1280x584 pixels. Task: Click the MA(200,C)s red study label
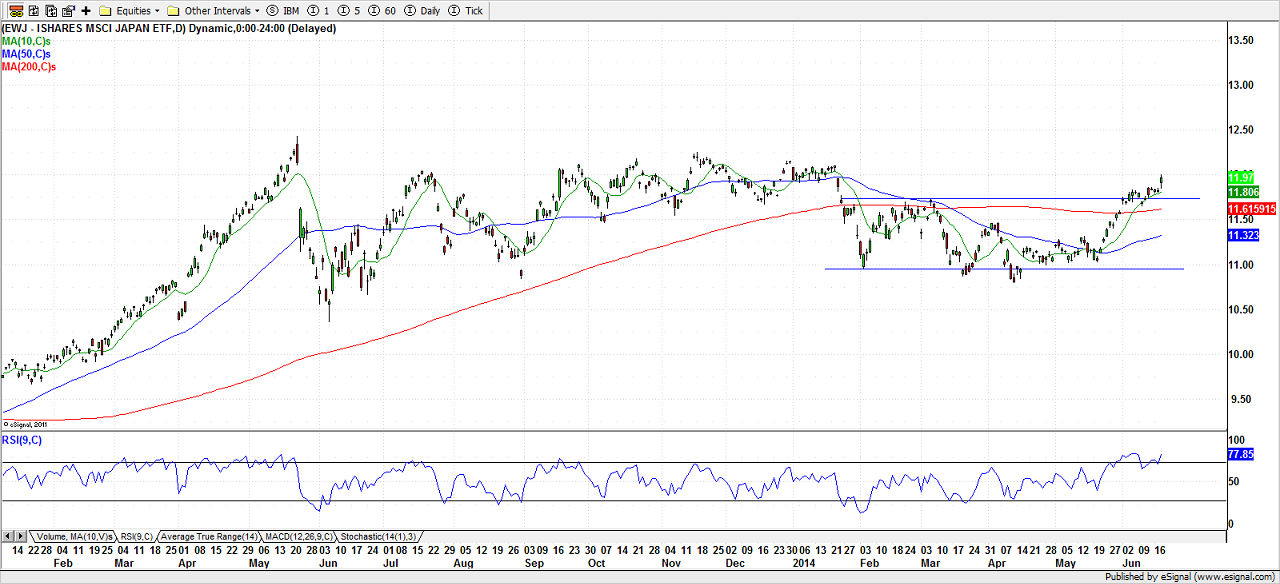coord(29,66)
